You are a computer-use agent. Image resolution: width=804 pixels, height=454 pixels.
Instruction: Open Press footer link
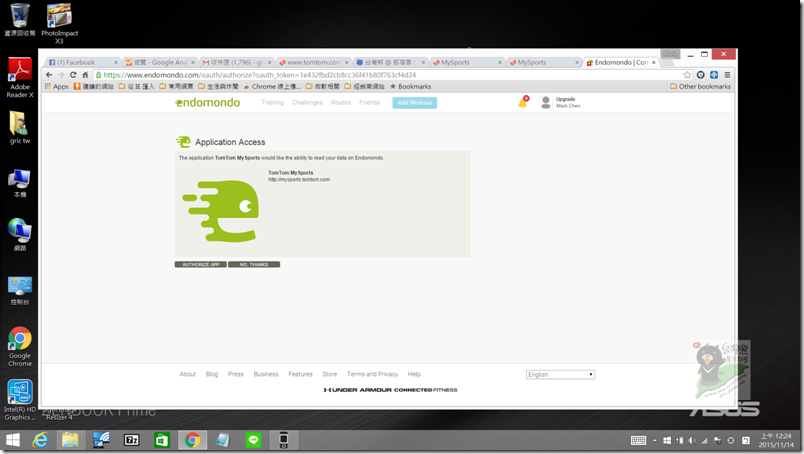point(236,374)
